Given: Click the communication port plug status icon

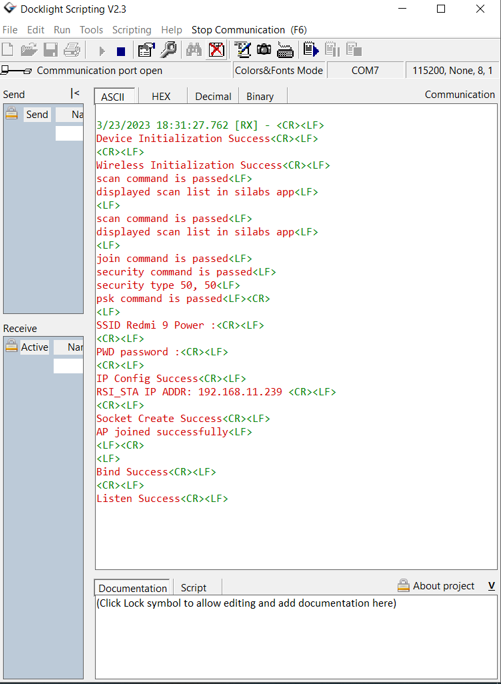Looking at the screenshot, I should pos(16,70).
